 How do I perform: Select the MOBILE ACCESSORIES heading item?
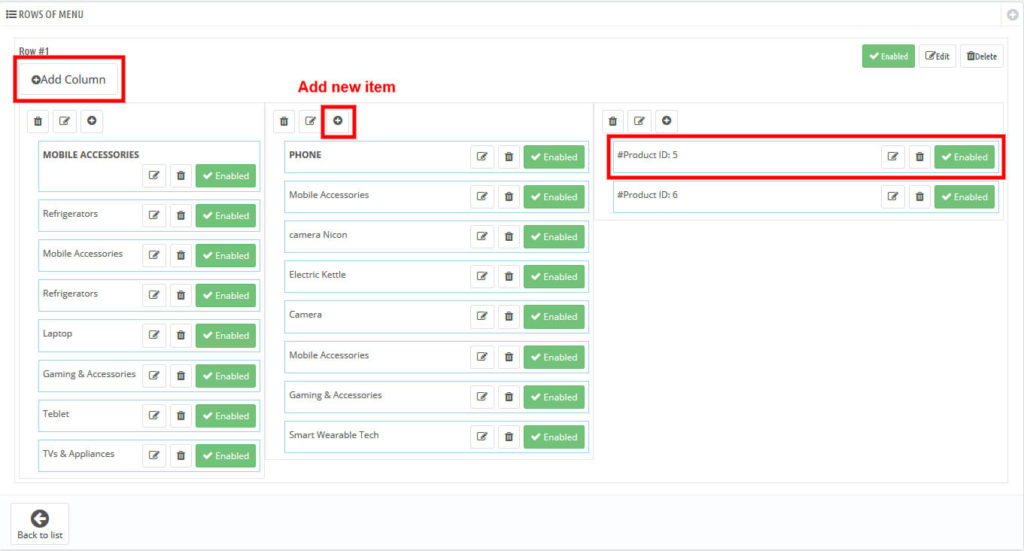91,155
